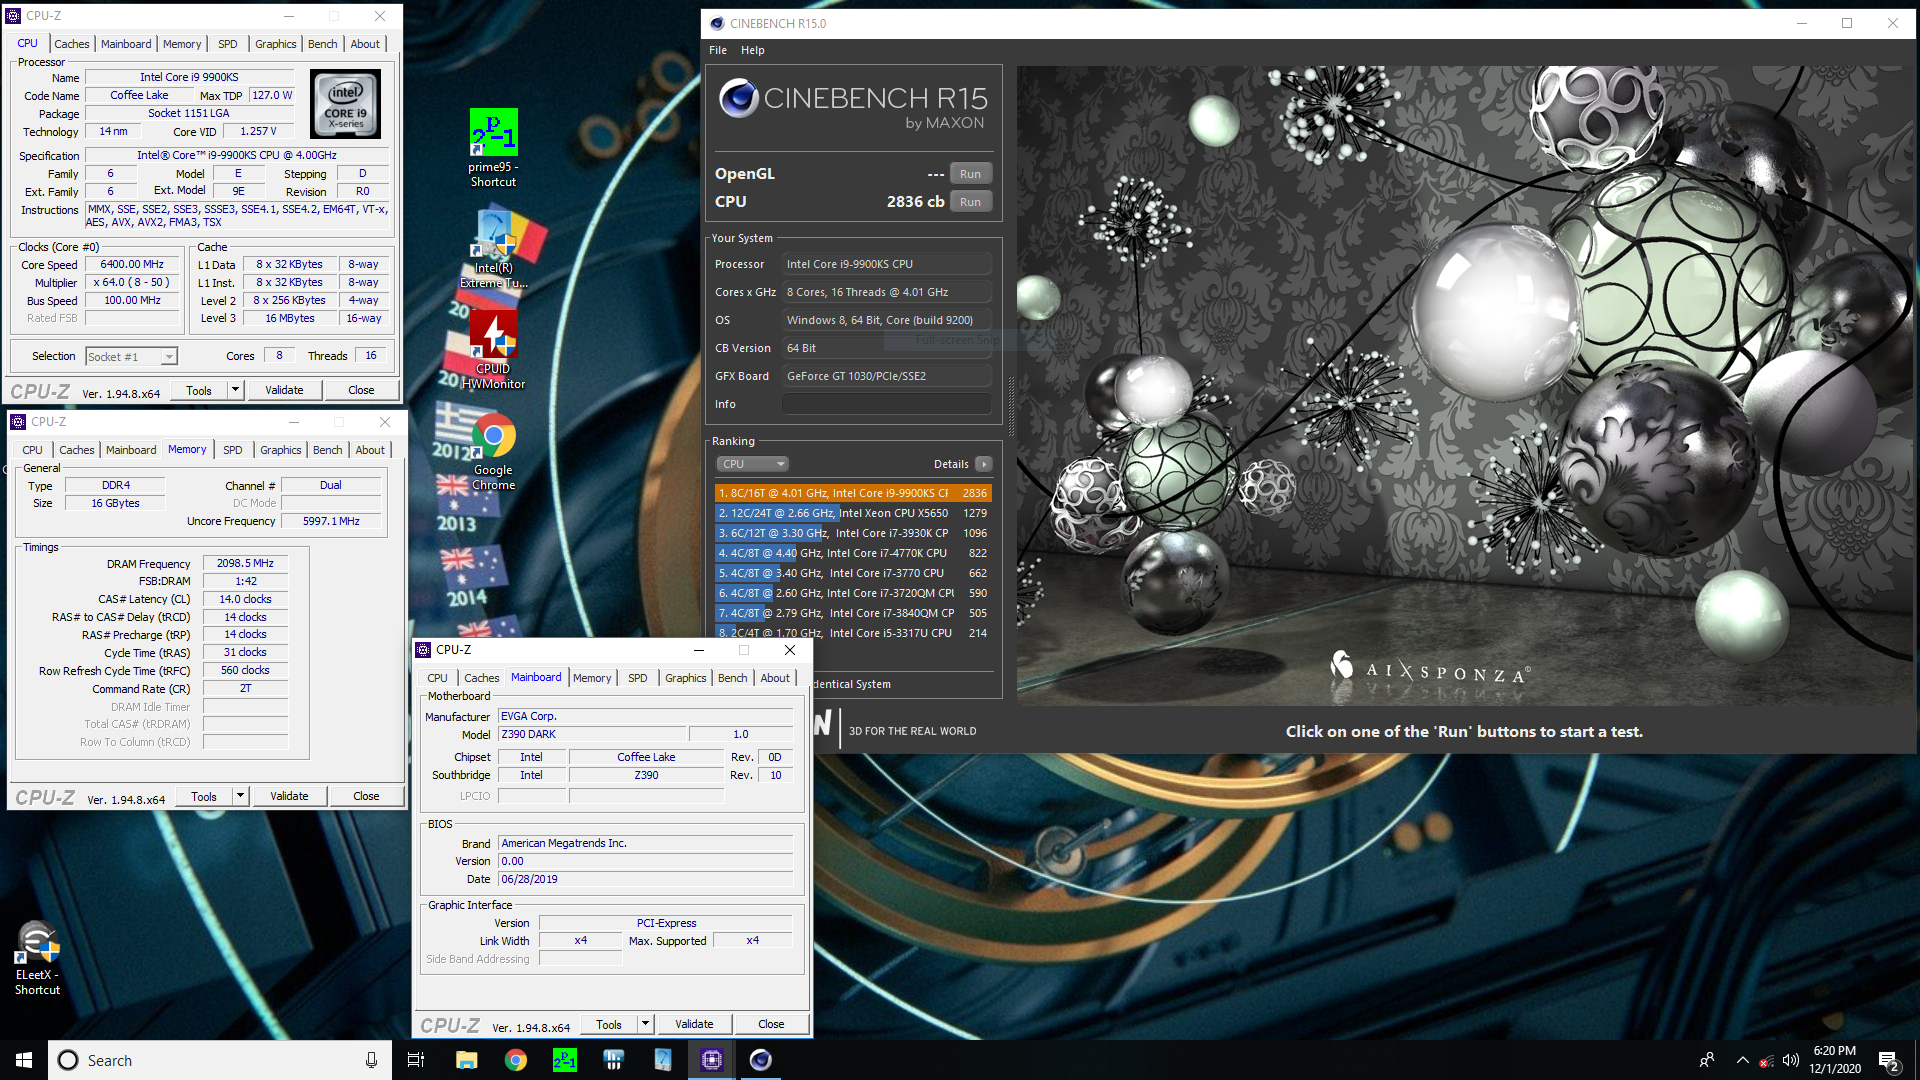
Task: Open Task View on the taskbar
Action: tap(416, 1060)
